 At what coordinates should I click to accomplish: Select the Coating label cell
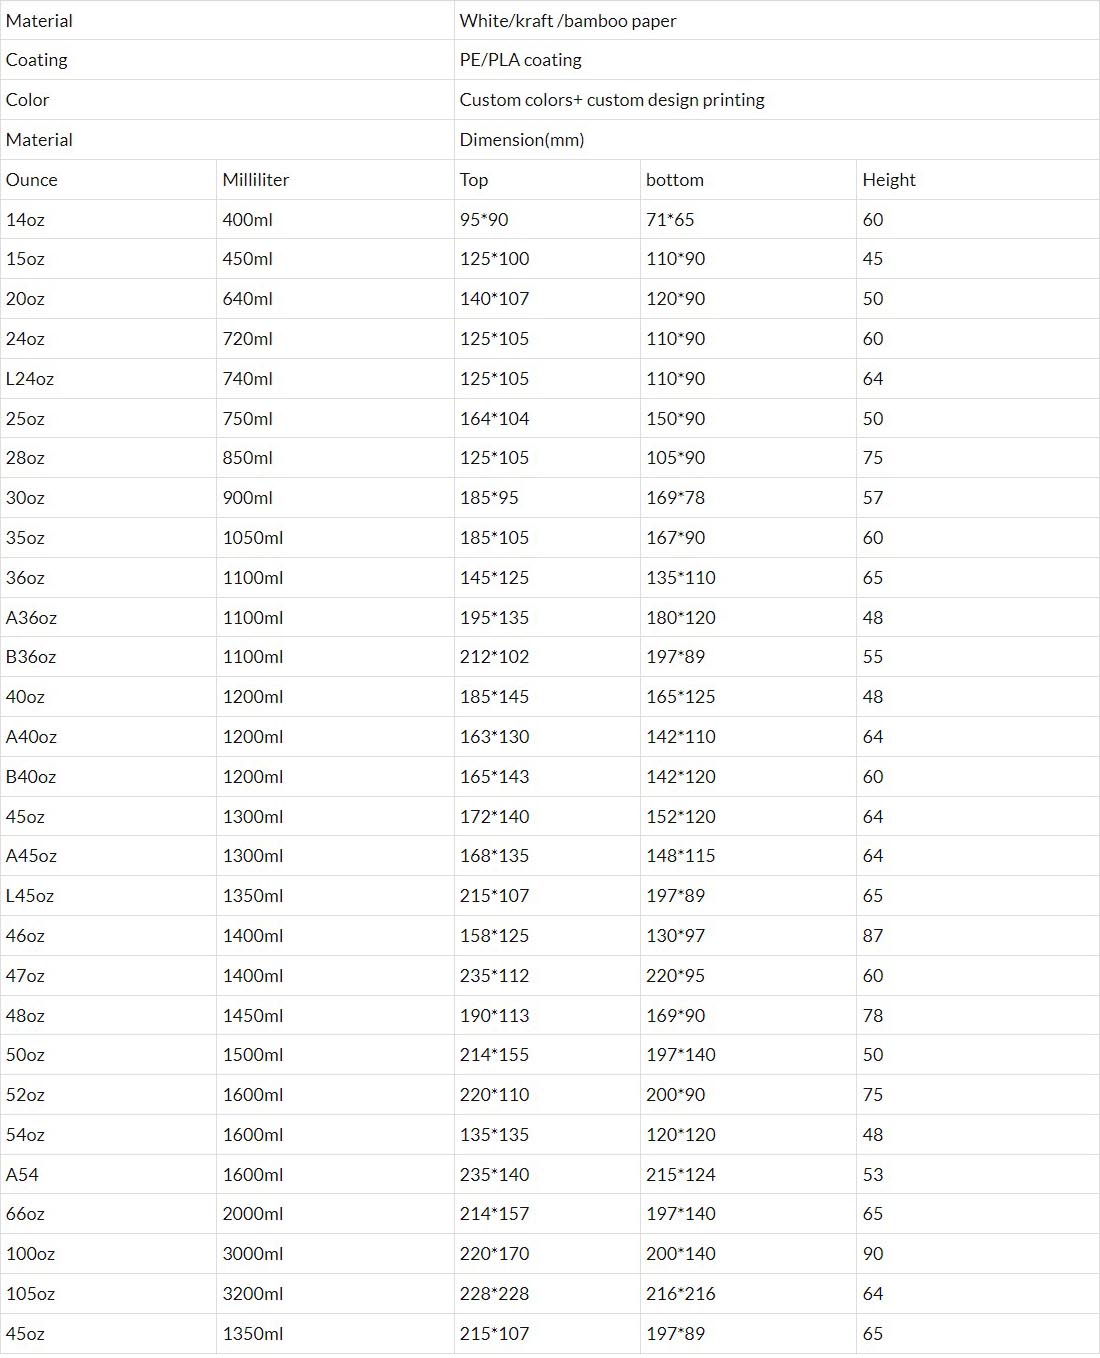pyautogui.click(x=37, y=60)
